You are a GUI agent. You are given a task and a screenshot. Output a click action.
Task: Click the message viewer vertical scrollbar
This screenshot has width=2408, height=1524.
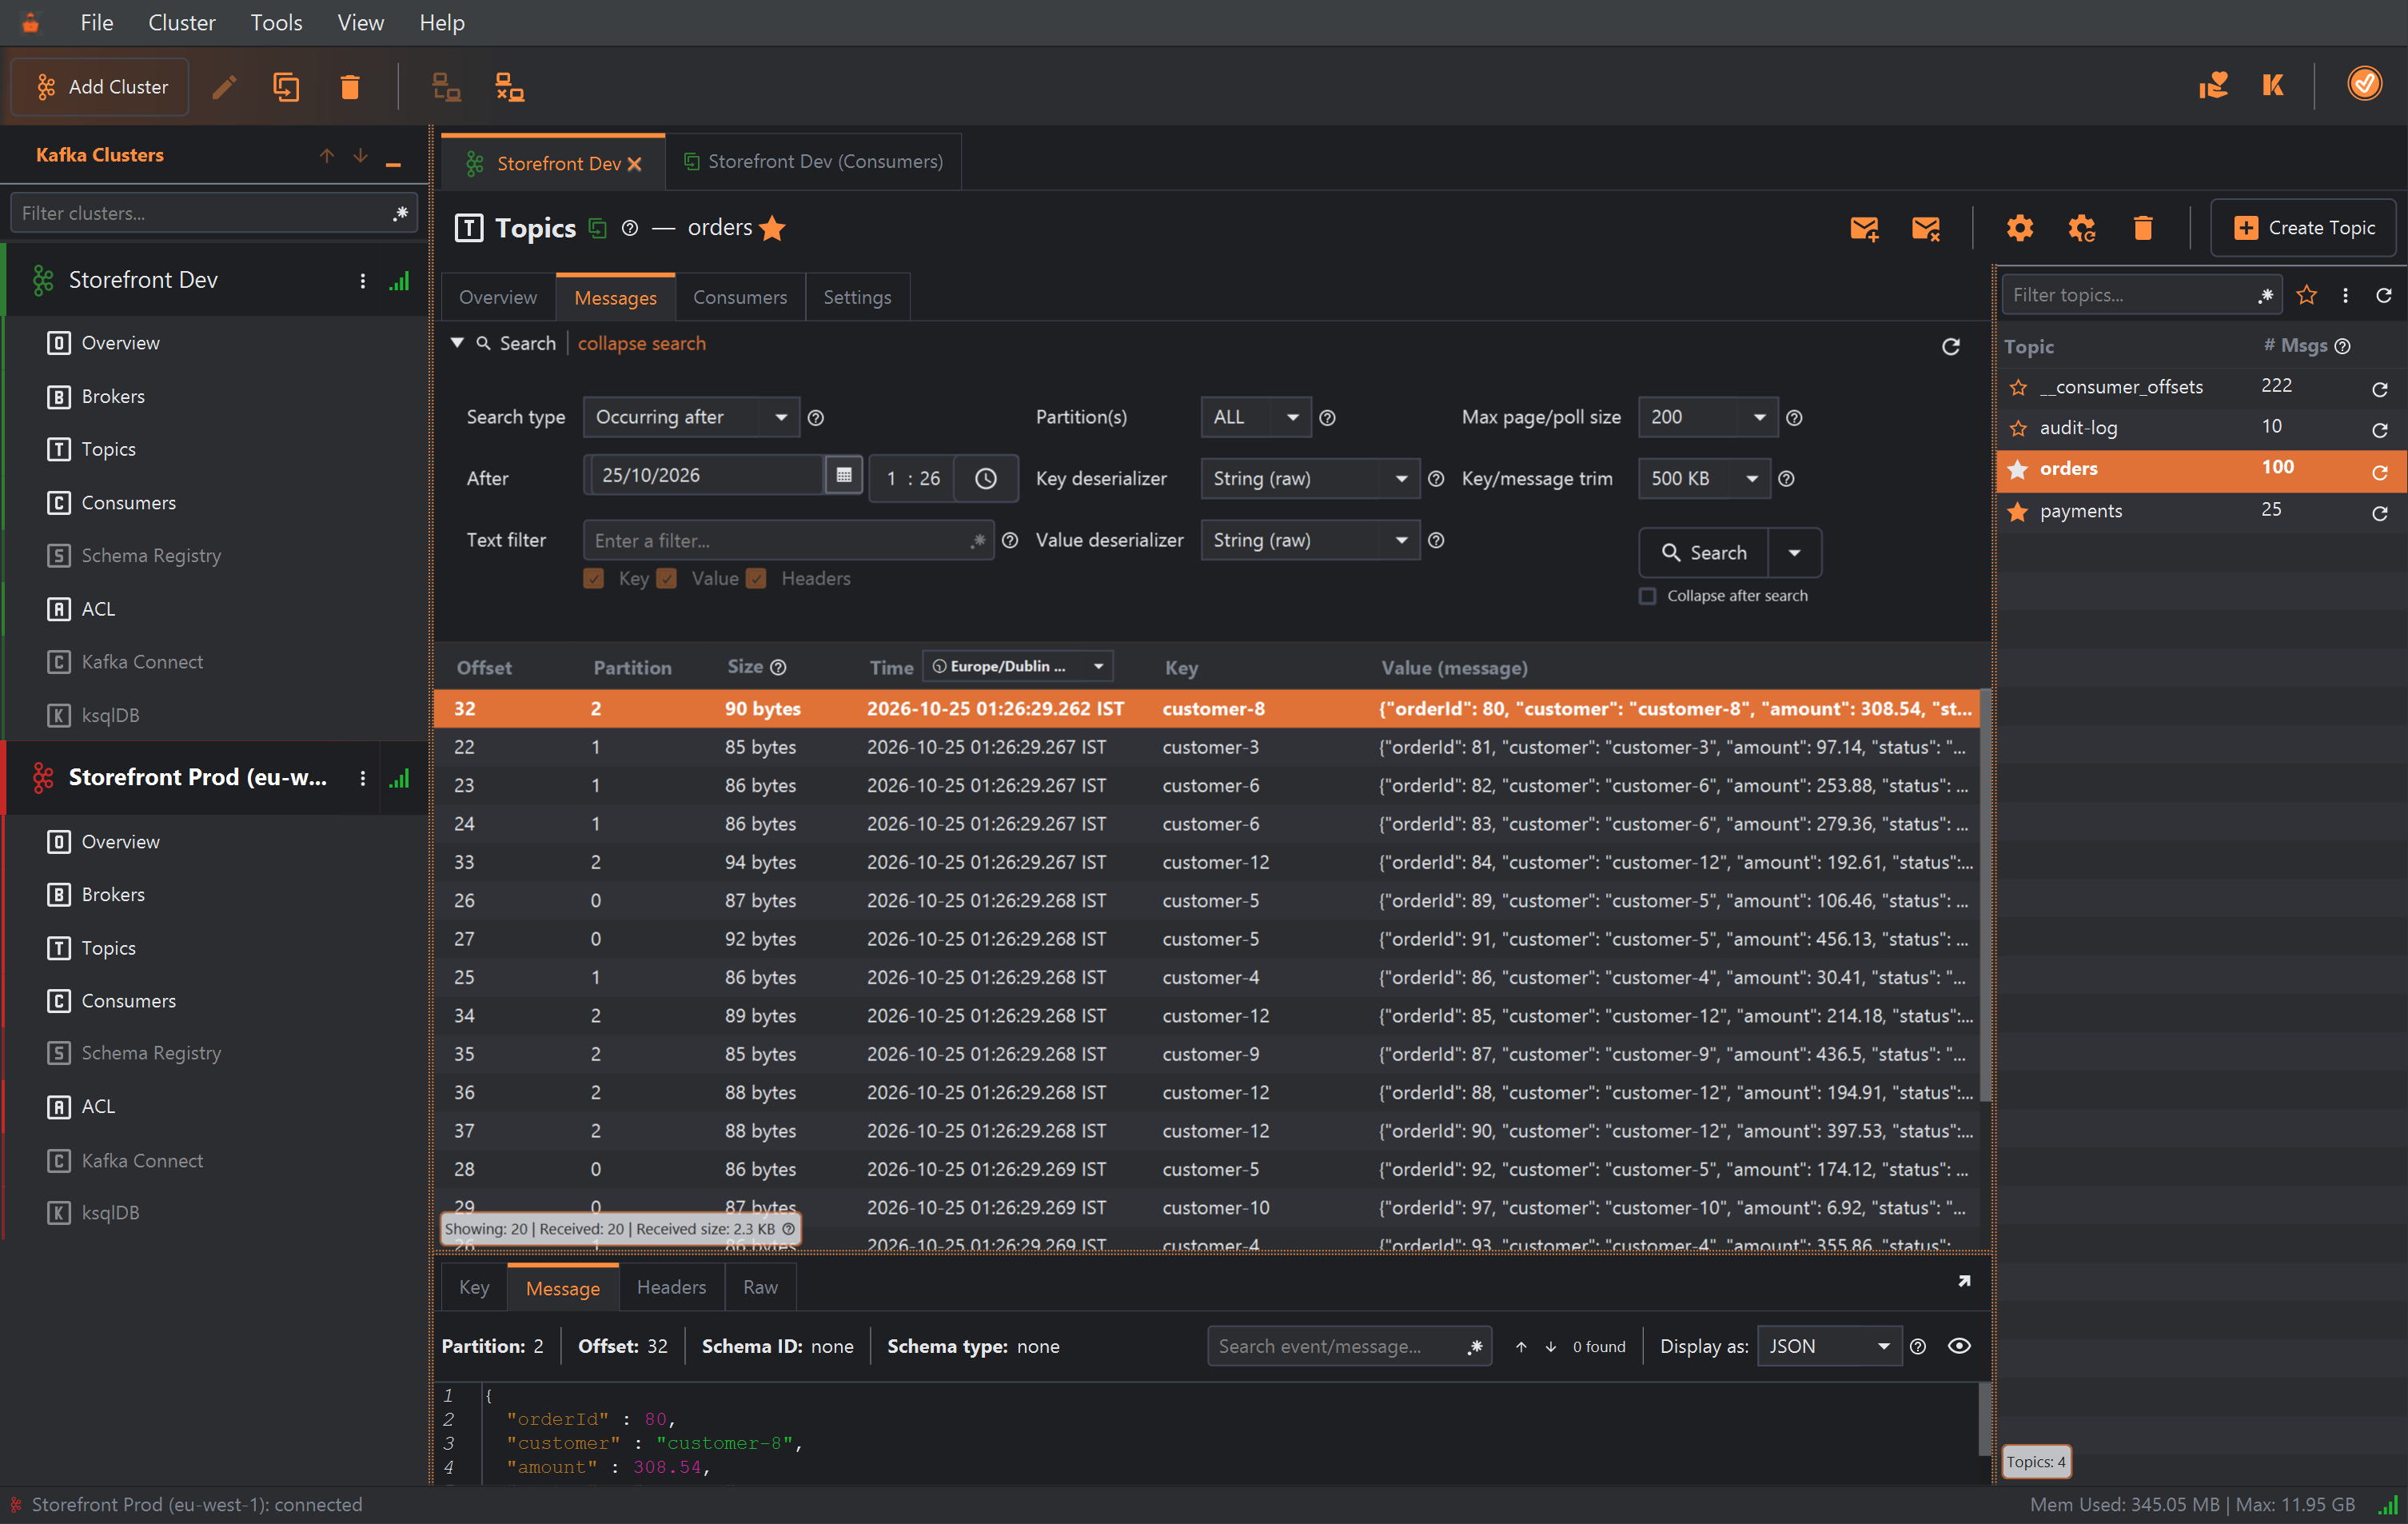(1984, 1420)
